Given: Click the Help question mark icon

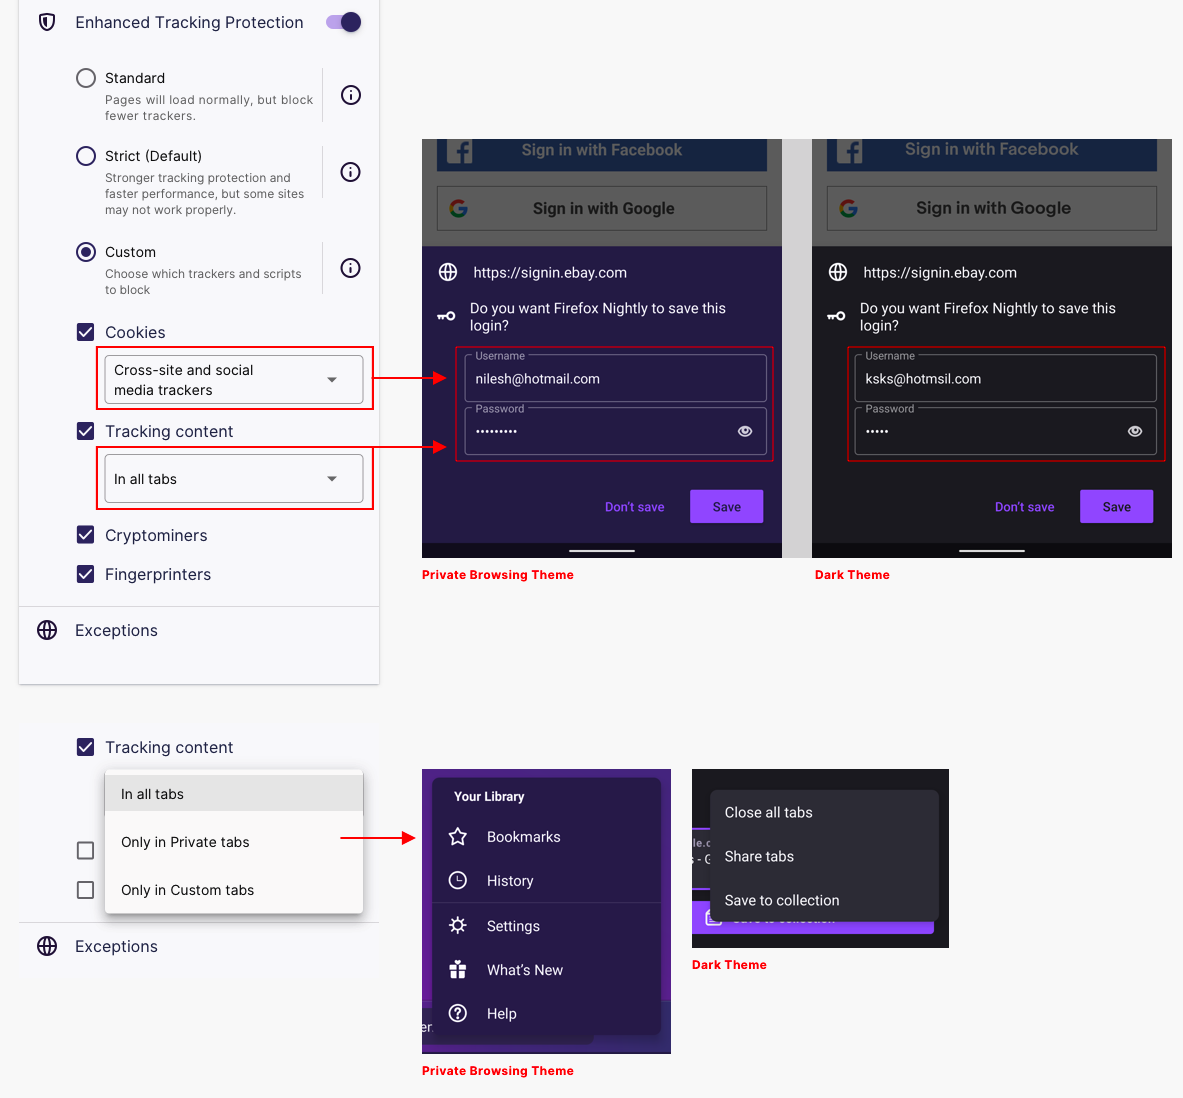Looking at the screenshot, I should tap(458, 1013).
